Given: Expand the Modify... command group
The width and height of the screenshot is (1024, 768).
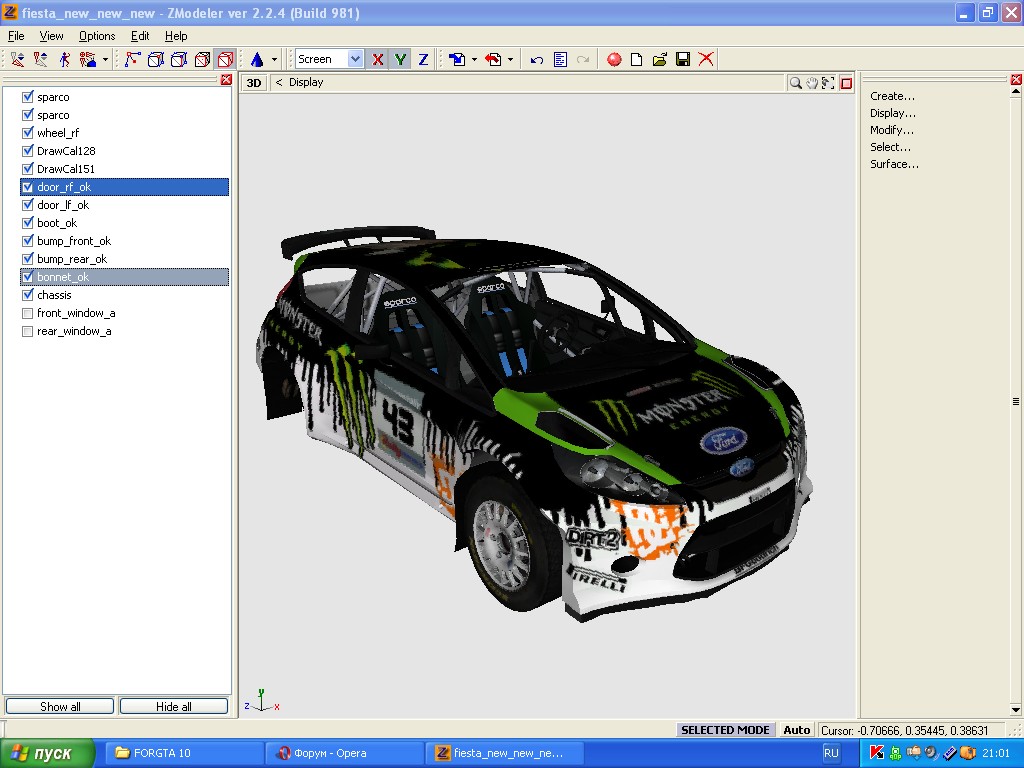Looking at the screenshot, I should (x=891, y=130).
